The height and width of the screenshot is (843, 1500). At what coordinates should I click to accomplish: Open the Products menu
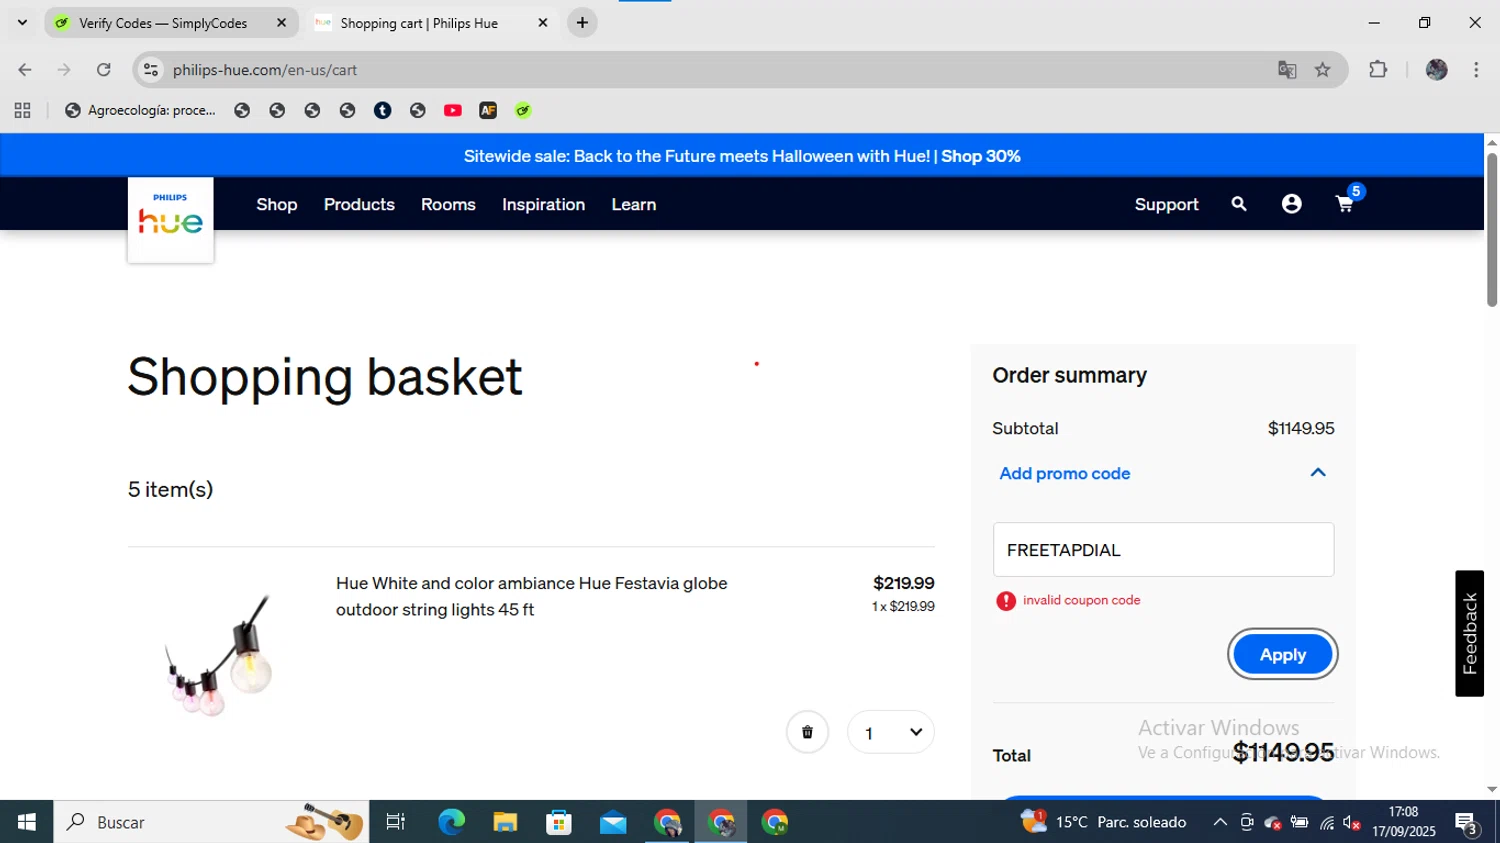pyautogui.click(x=359, y=204)
